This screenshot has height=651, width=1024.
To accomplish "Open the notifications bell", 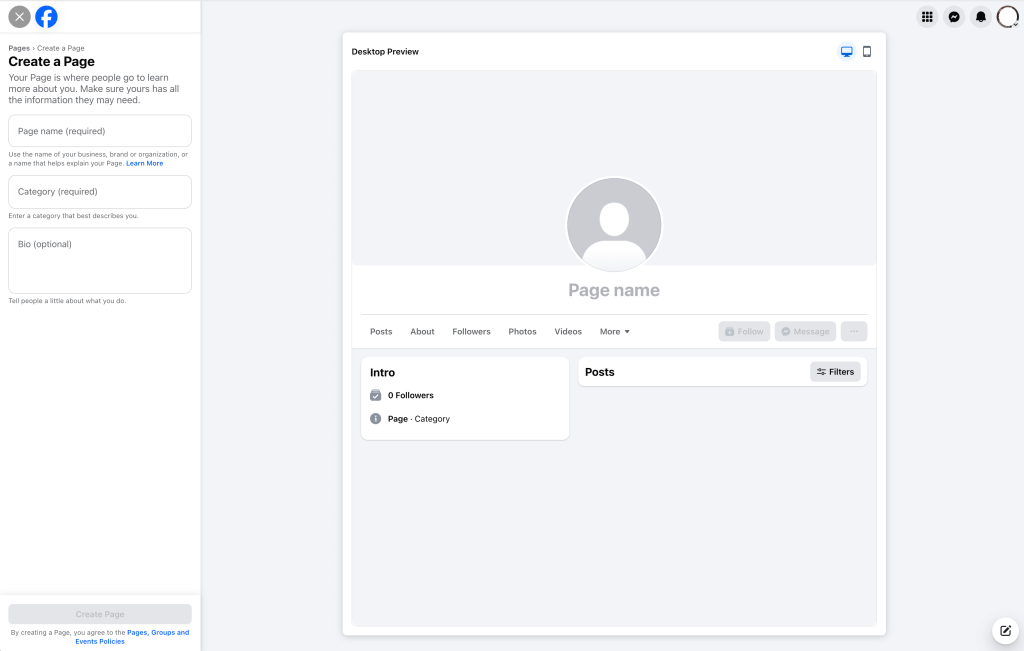I will (981, 17).
